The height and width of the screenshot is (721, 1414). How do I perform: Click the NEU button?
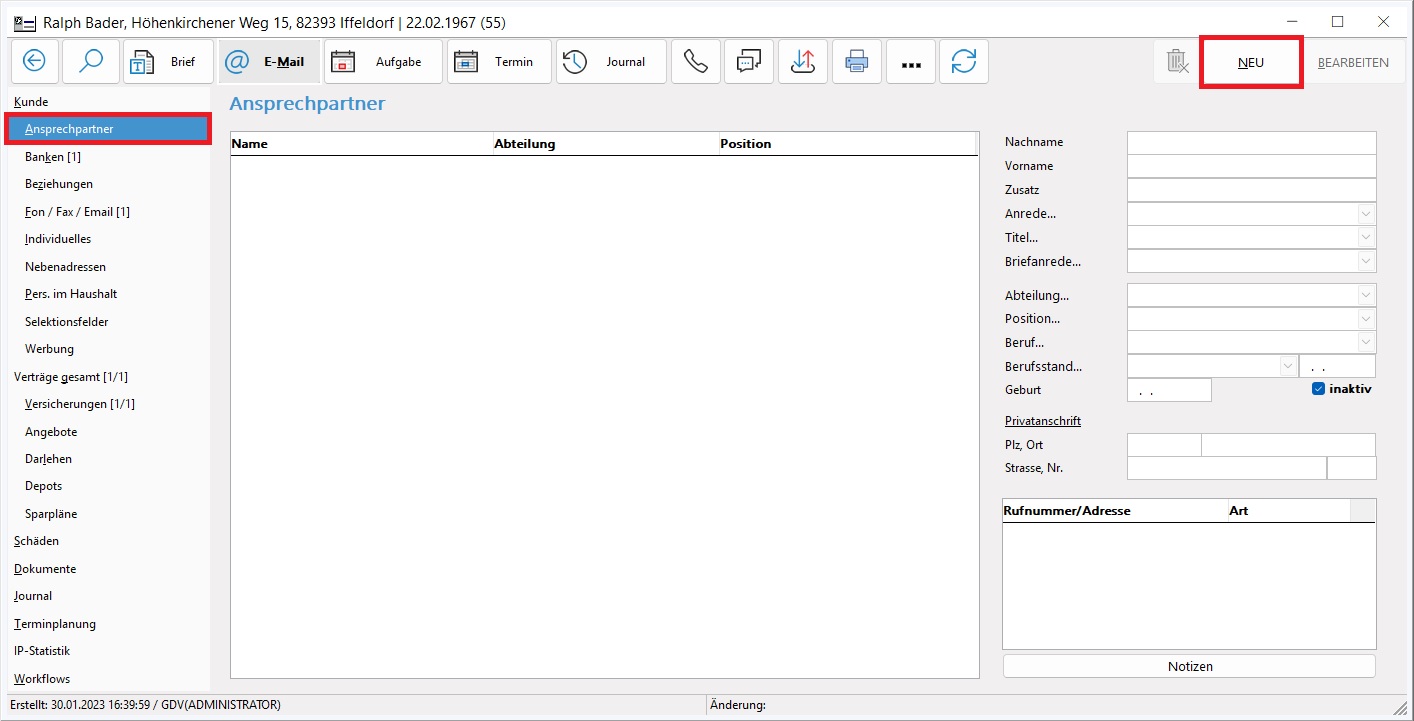point(1251,62)
